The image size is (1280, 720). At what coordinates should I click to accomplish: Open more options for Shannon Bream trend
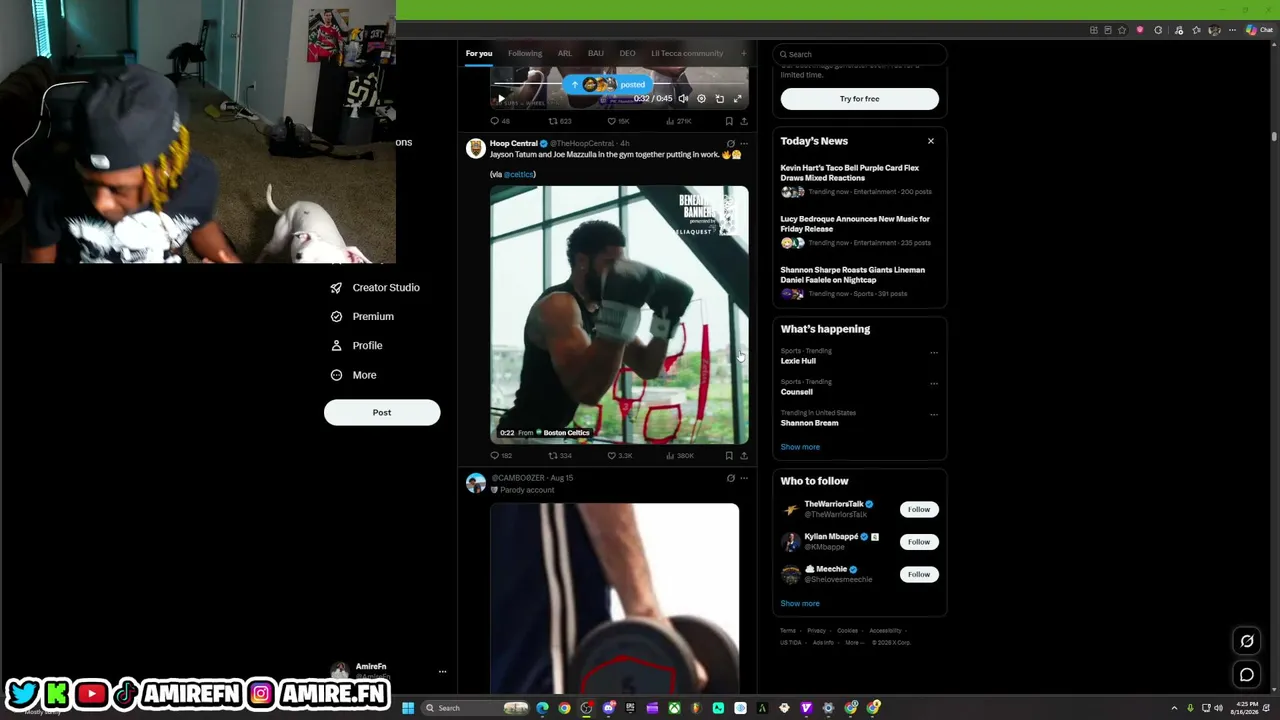(x=934, y=414)
